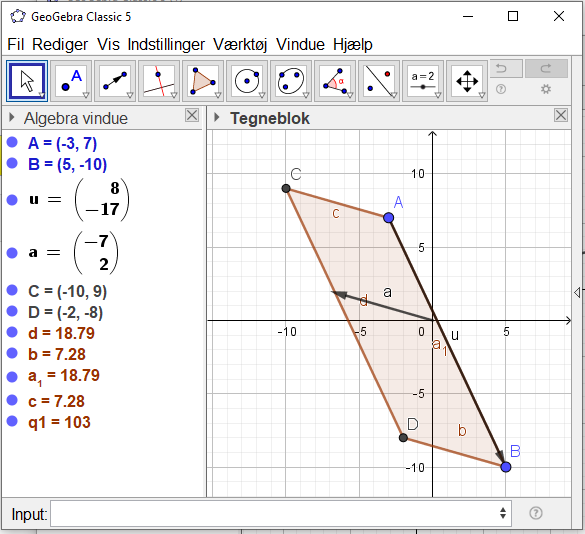Expand the Algebra vindue style bar
Image resolution: width=585 pixels, height=534 pixels.
[12, 118]
